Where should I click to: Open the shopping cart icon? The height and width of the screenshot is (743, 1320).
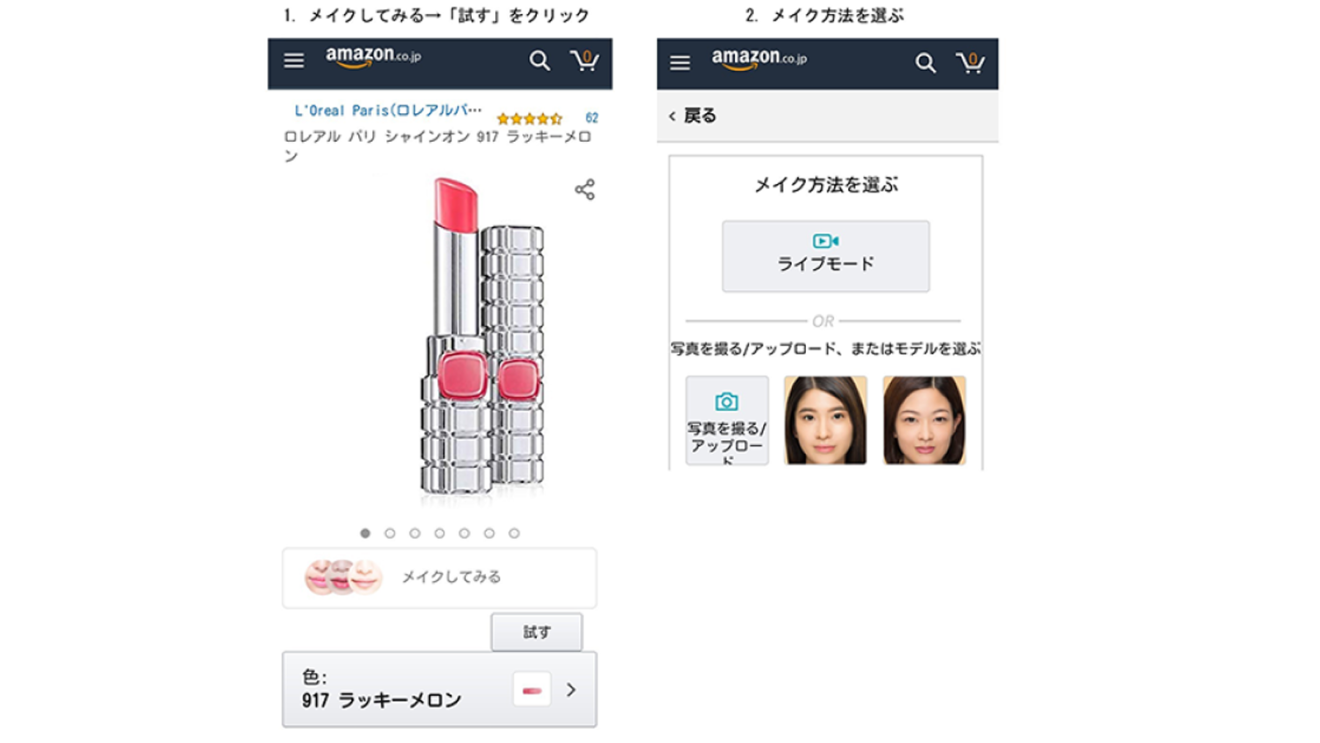585,61
